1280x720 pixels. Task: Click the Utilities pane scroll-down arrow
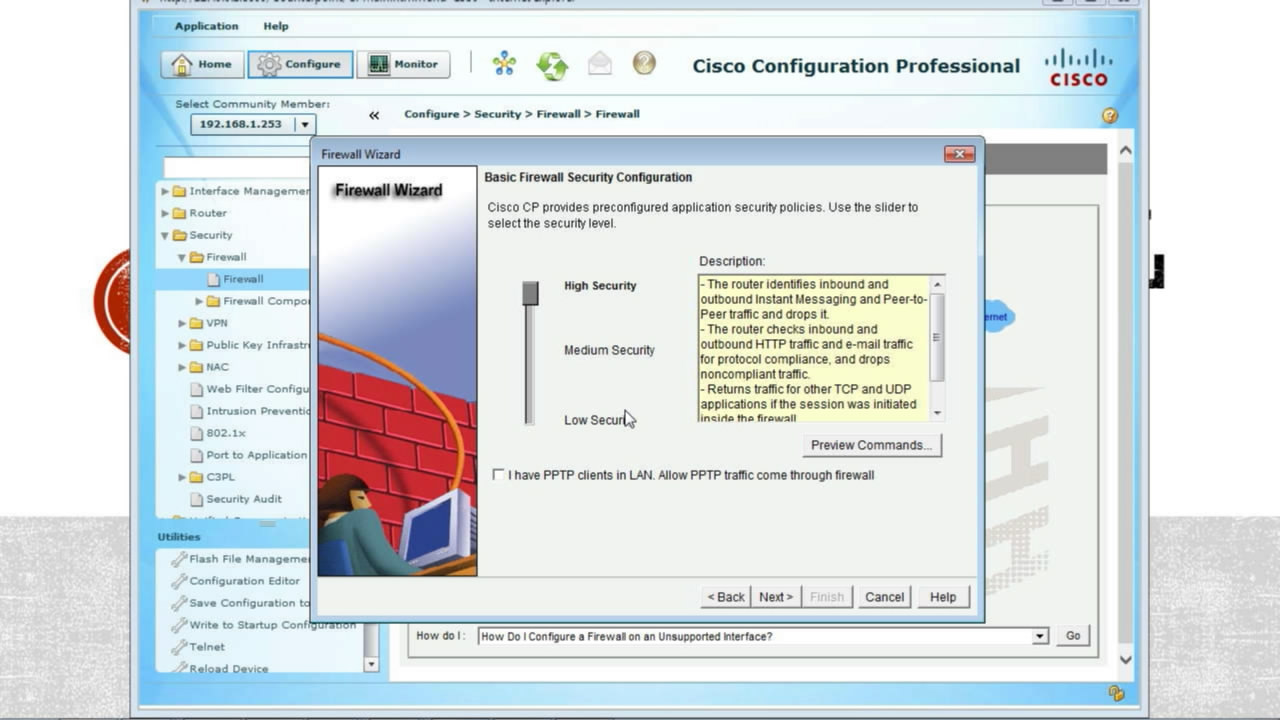click(371, 663)
